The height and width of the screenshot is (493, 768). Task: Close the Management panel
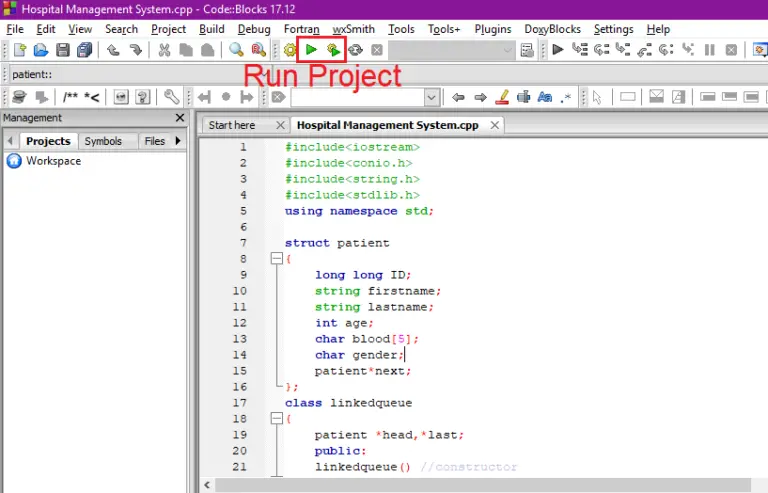[x=180, y=118]
